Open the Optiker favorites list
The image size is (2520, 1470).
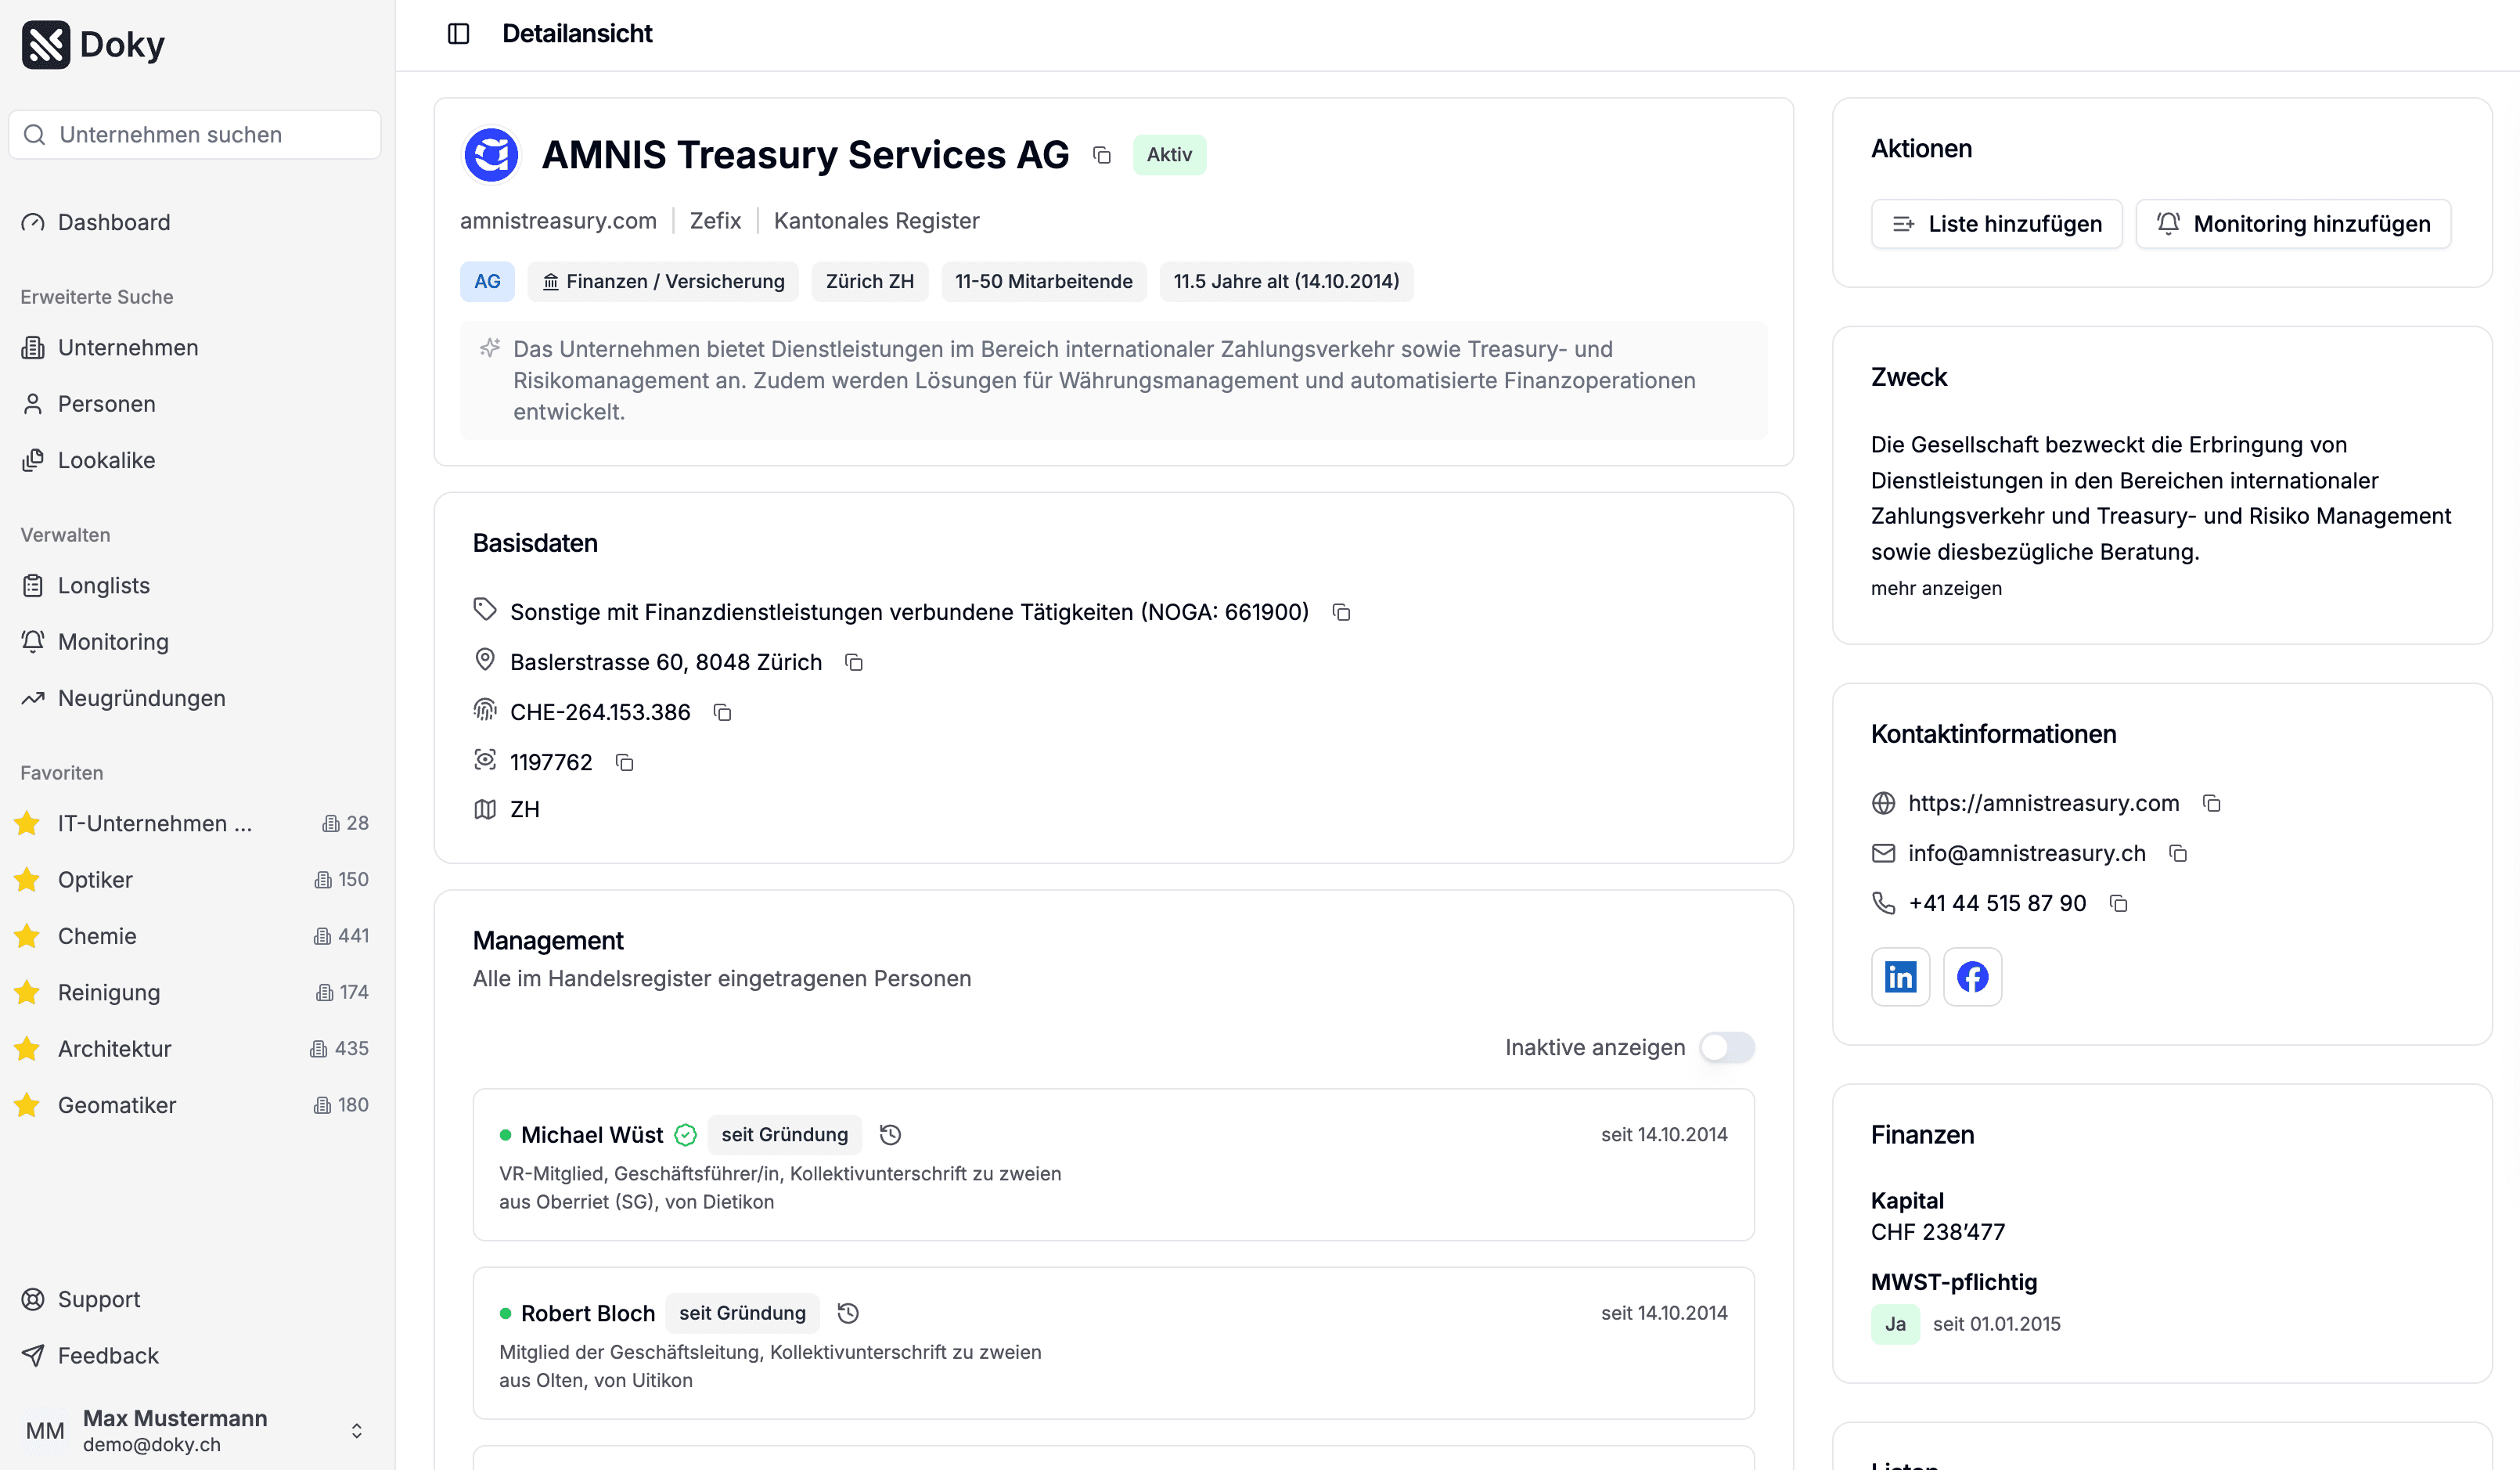(95, 880)
